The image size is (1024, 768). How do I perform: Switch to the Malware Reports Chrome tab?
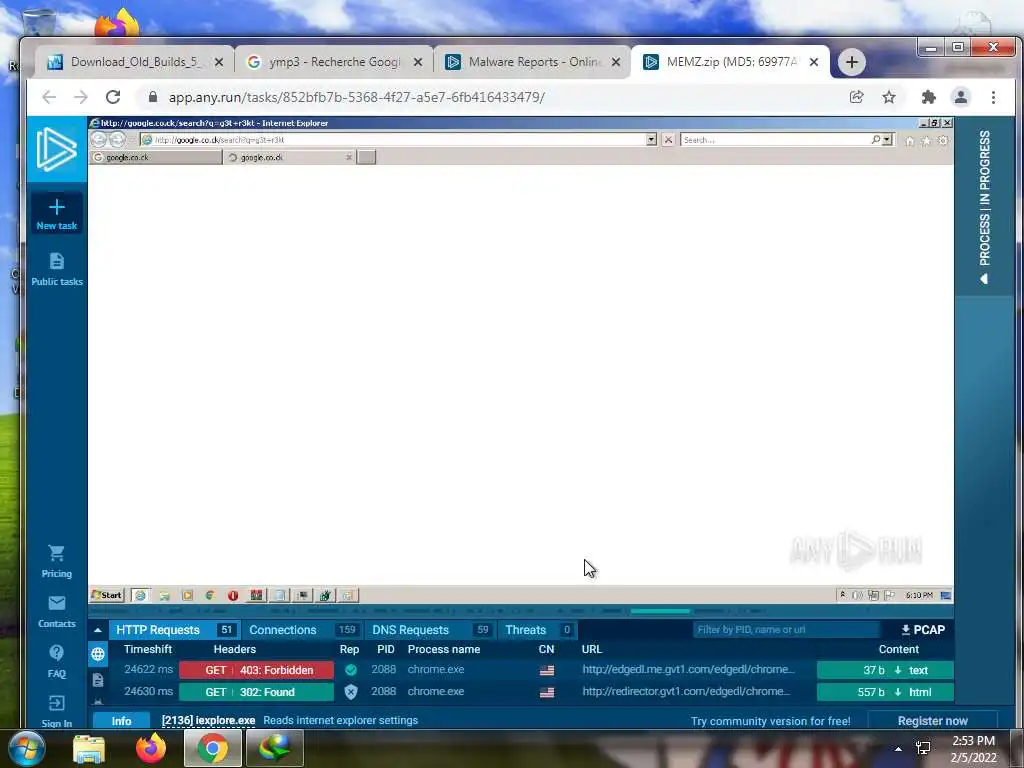tap(533, 62)
